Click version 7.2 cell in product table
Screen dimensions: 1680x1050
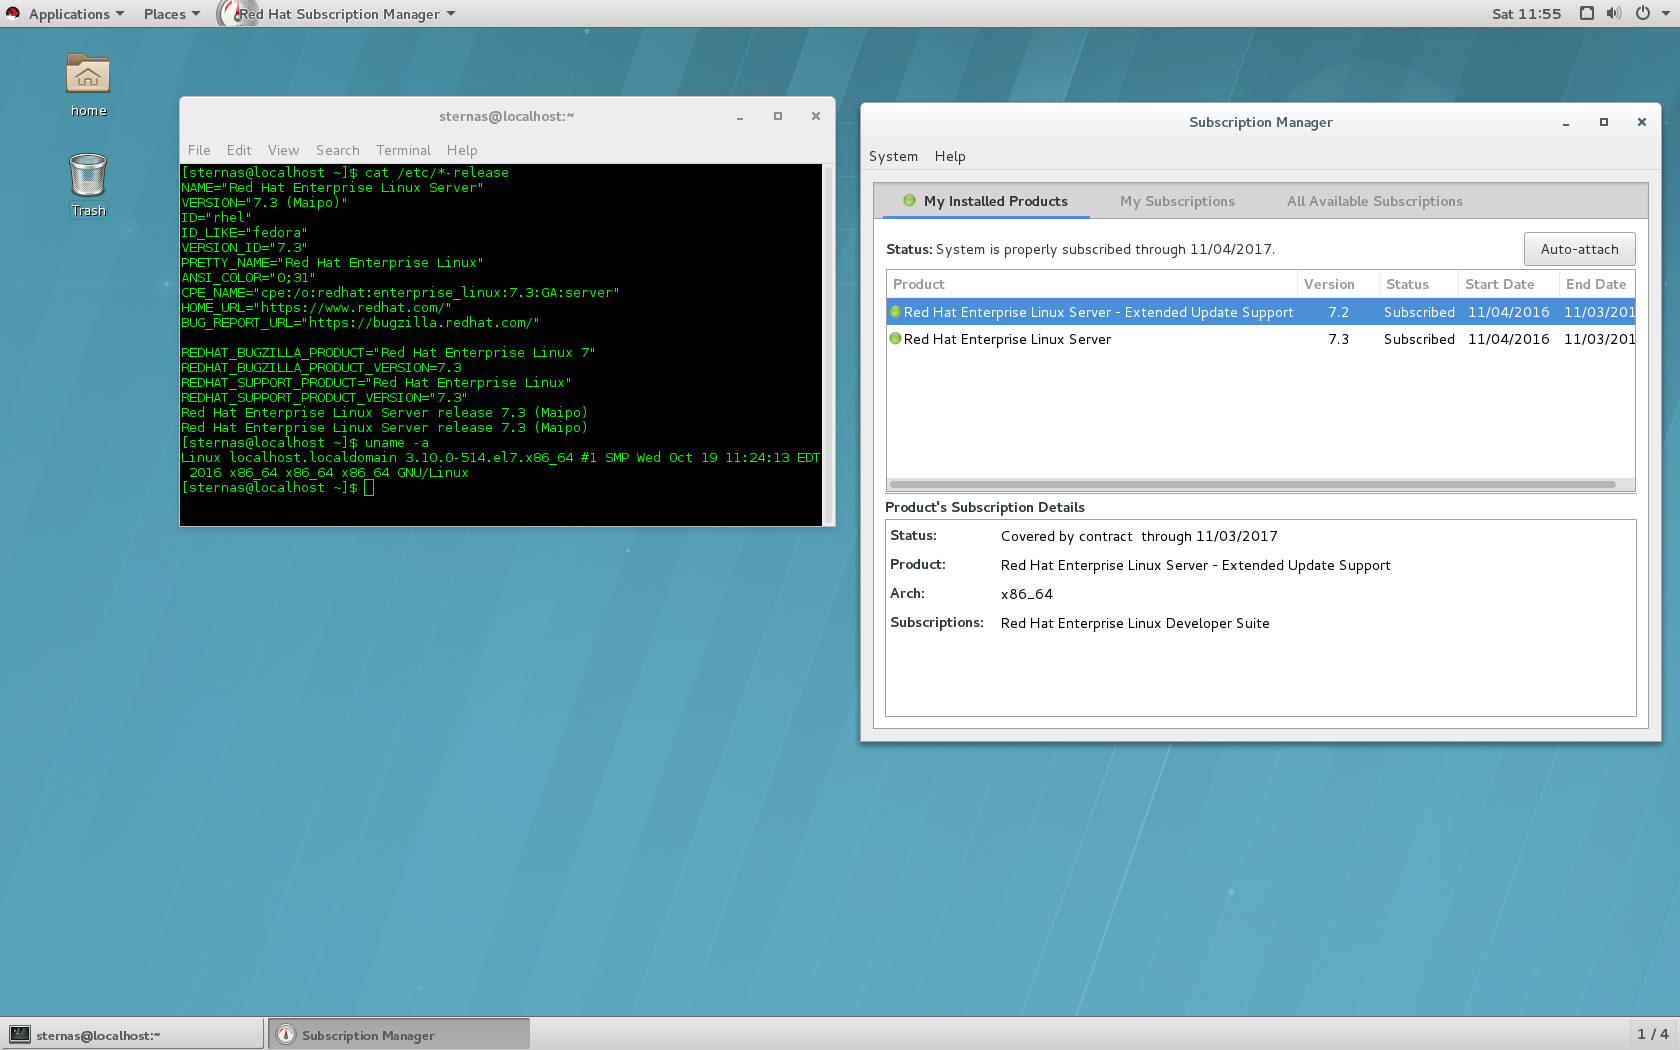[1338, 312]
